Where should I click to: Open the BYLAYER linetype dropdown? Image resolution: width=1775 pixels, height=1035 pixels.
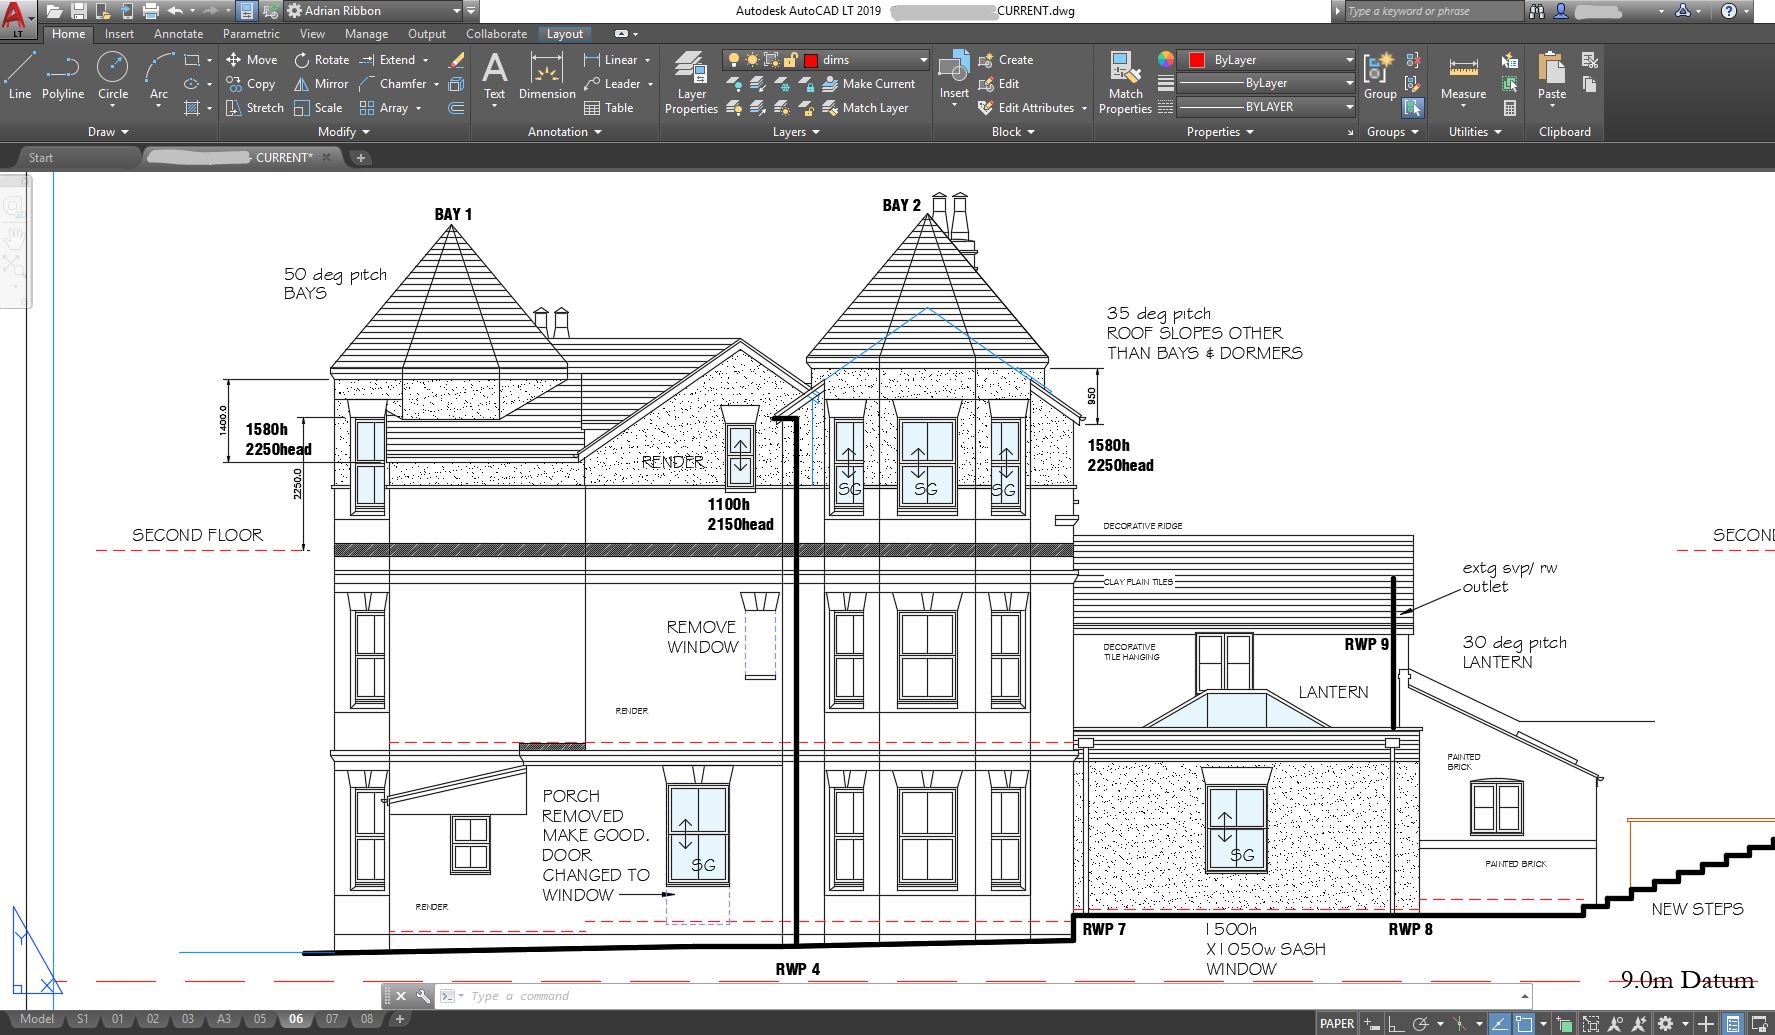(1349, 107)
